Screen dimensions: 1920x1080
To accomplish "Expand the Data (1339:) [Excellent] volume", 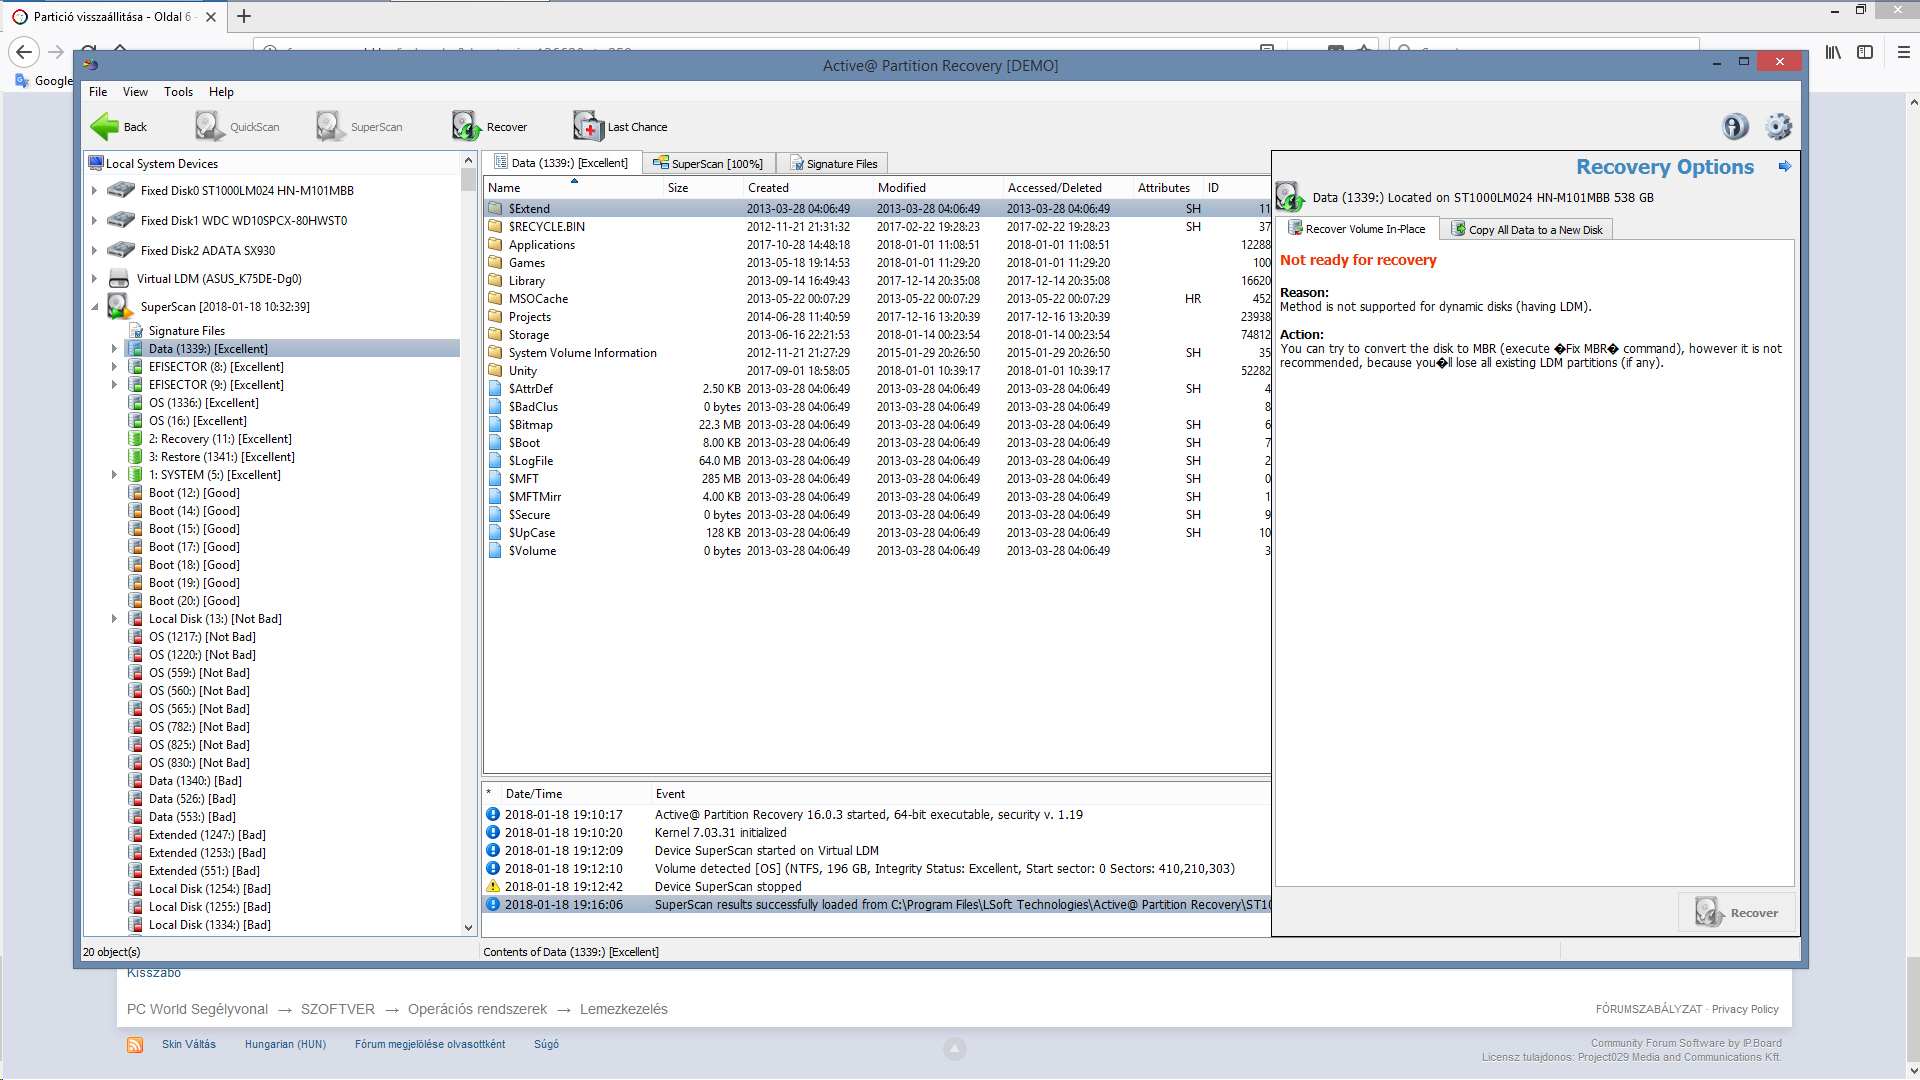I will pyautogui.click(x=114, y=349).
